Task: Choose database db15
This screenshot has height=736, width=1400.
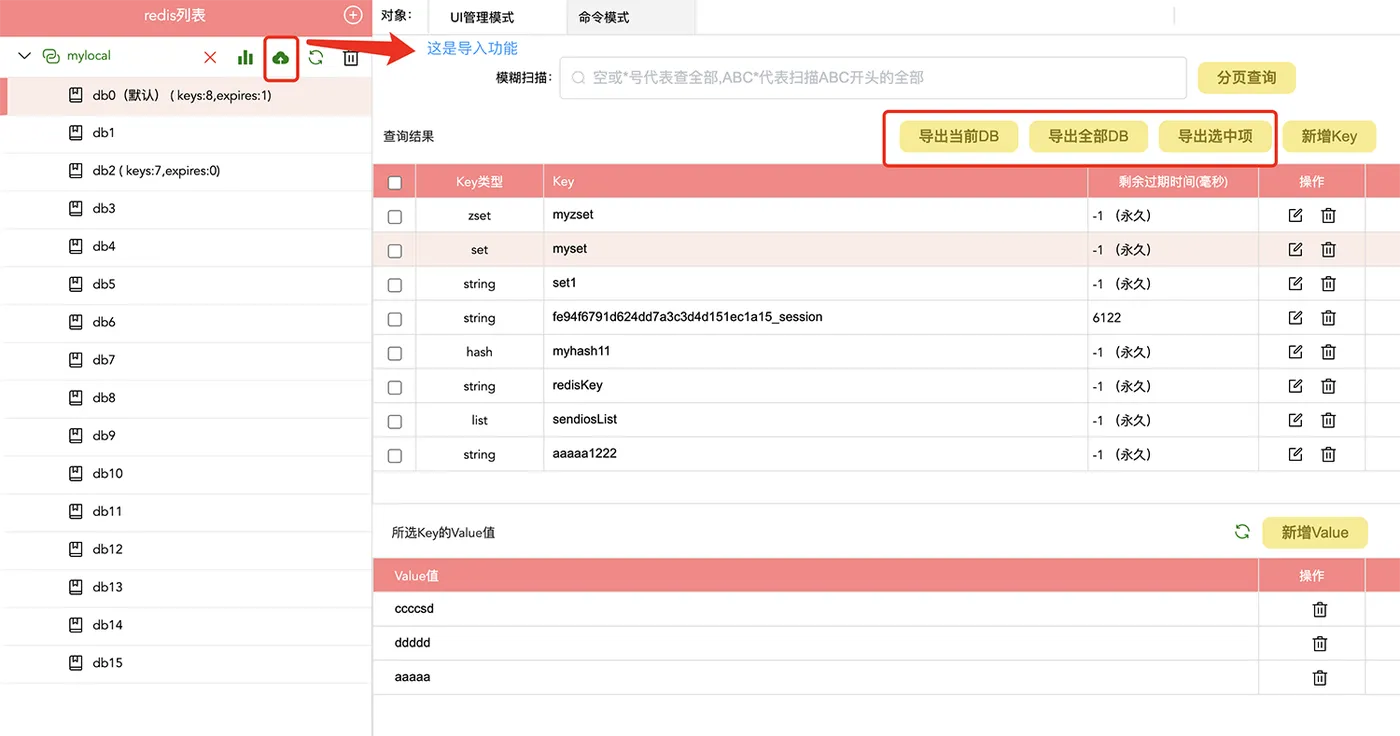Action: (186, 663)
